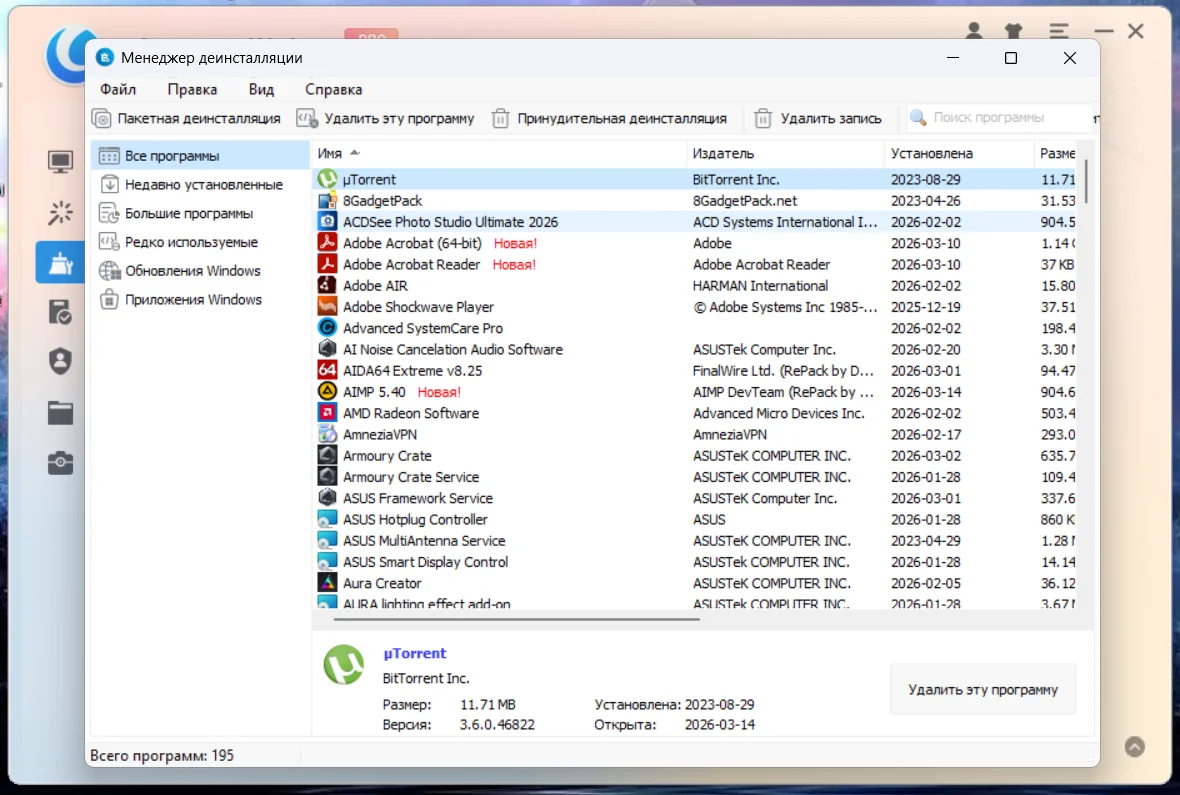This screenshot has width=1180, height=795.
Task: Click the horizontal scrollbar under program list
Action: (515, 619)
